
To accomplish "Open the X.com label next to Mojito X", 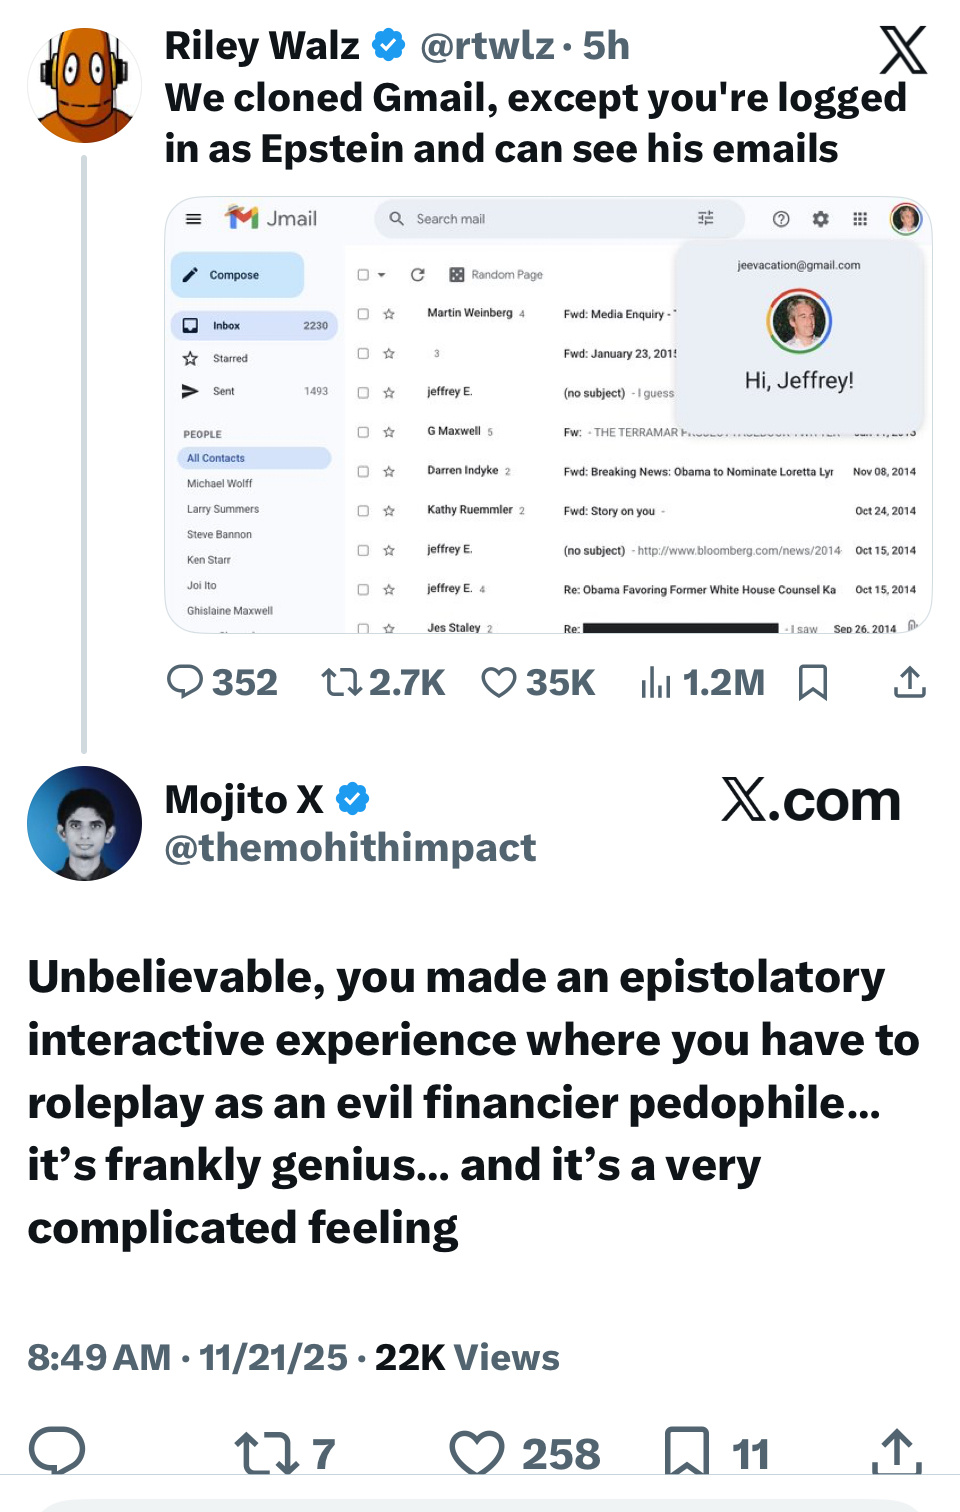I will click(x=811, y=801).
